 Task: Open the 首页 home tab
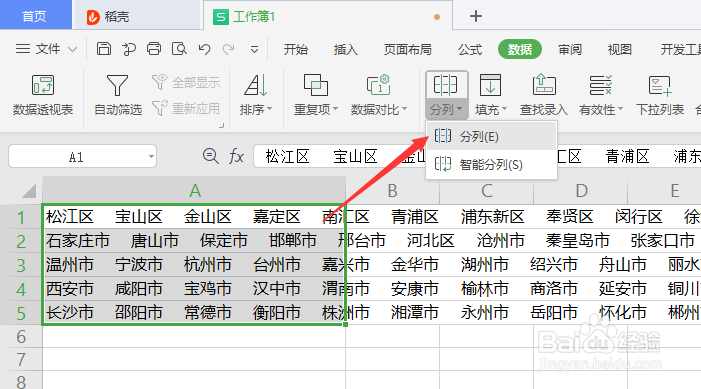(x=35, y=16)
